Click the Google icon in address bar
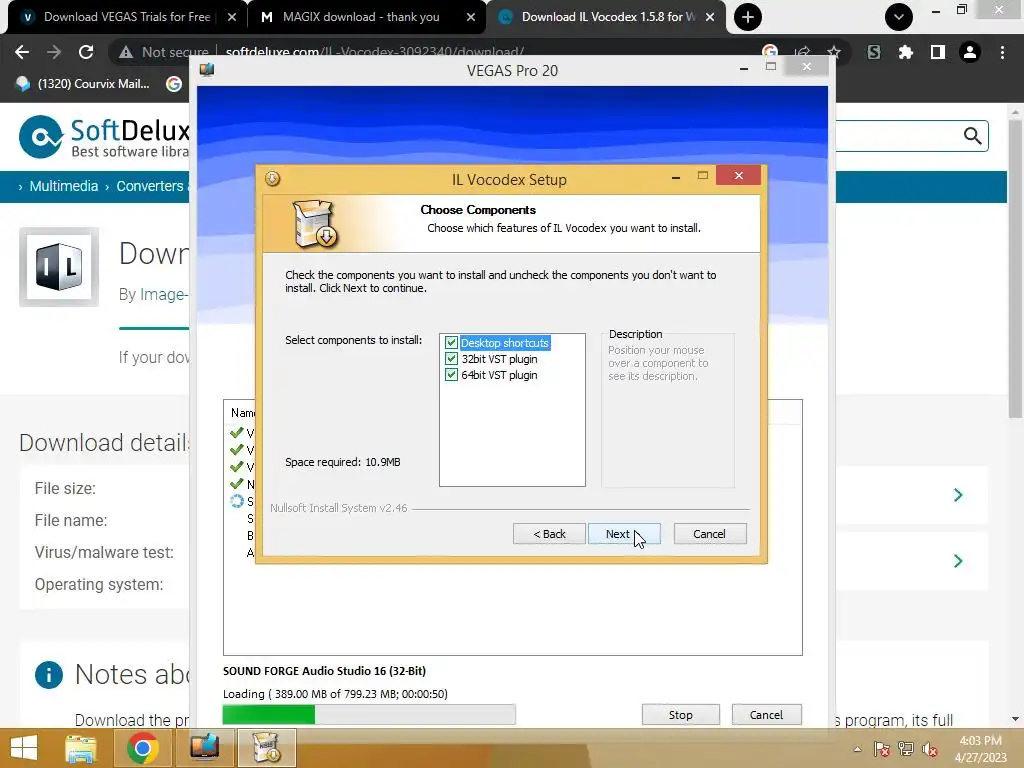The image size is (1024, 768). (770, 52)
